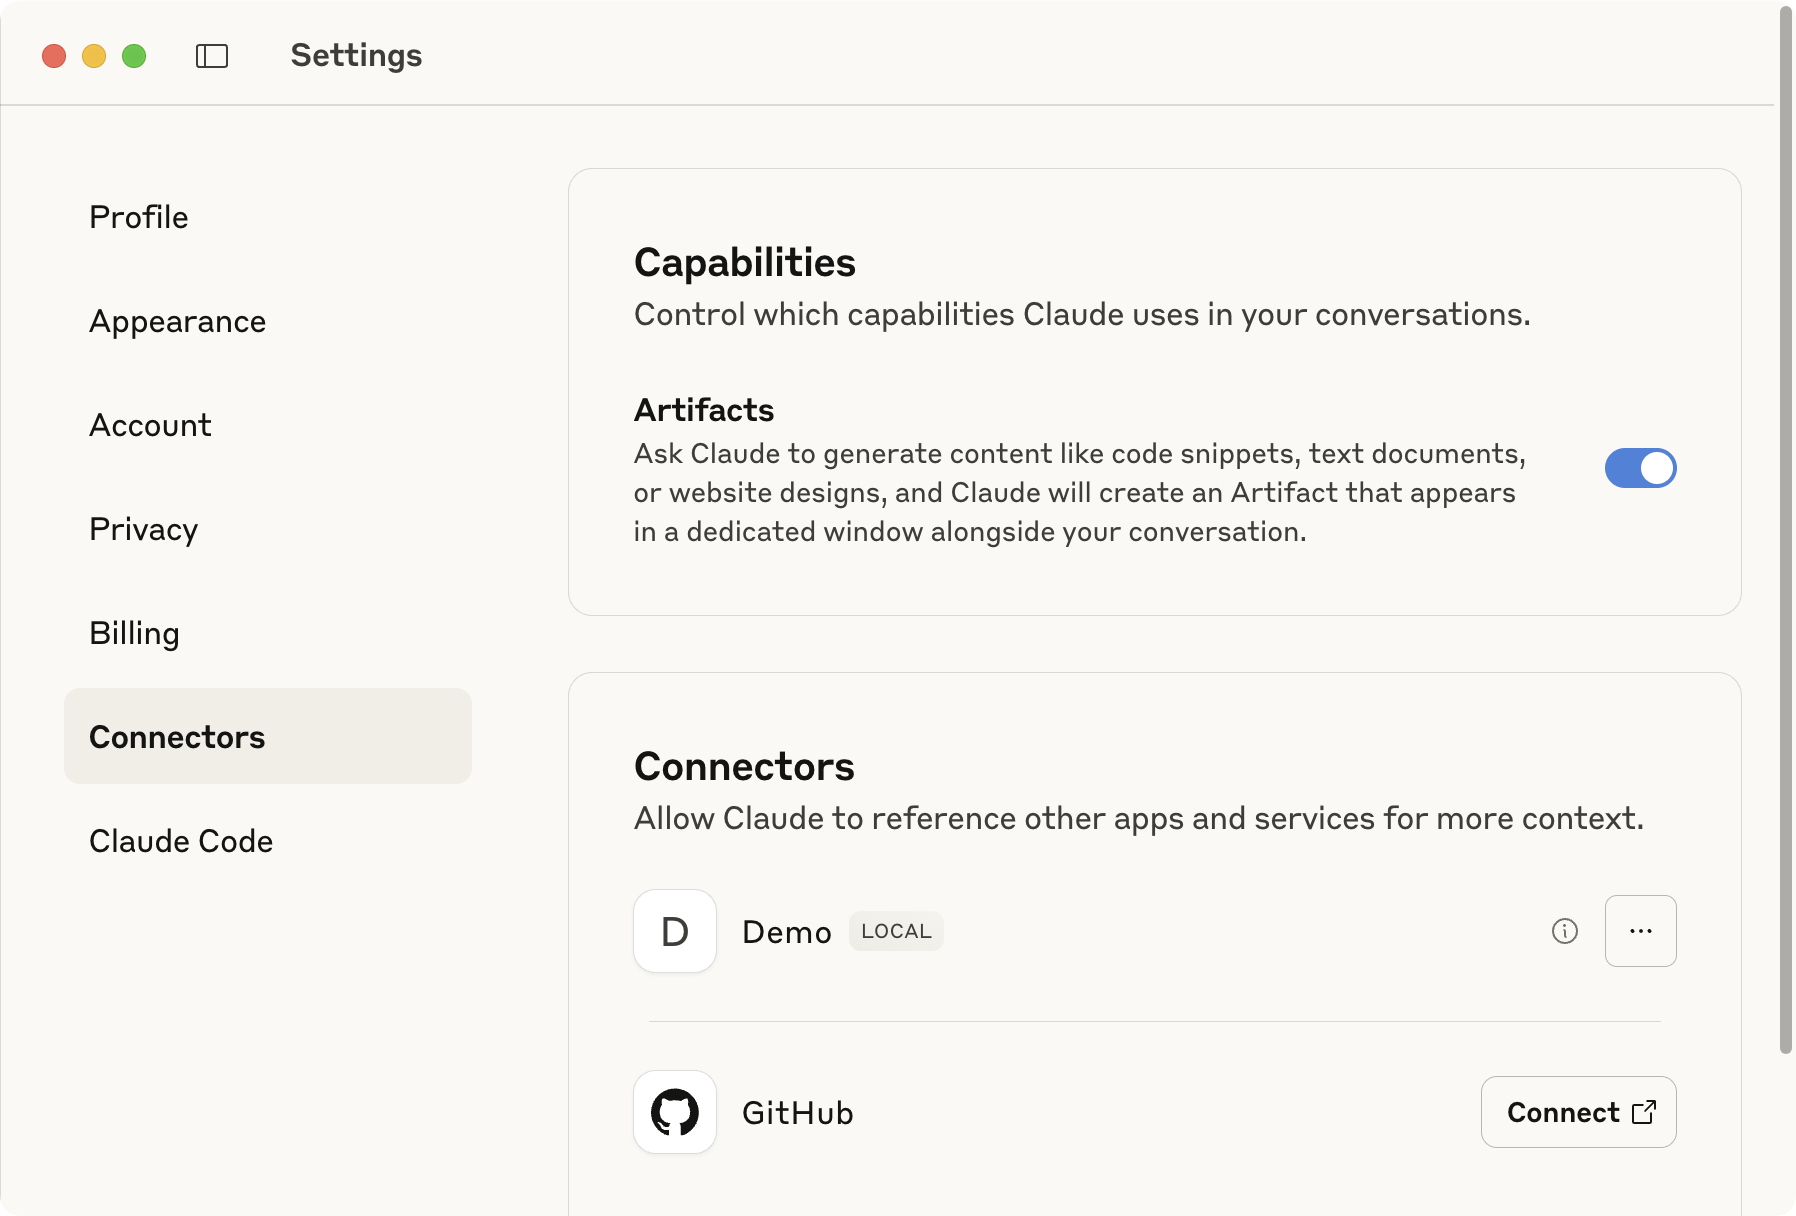This screenshot has height=1216, width=1796.
Task: Open the Profile settings section
Action: click(139, 217)
